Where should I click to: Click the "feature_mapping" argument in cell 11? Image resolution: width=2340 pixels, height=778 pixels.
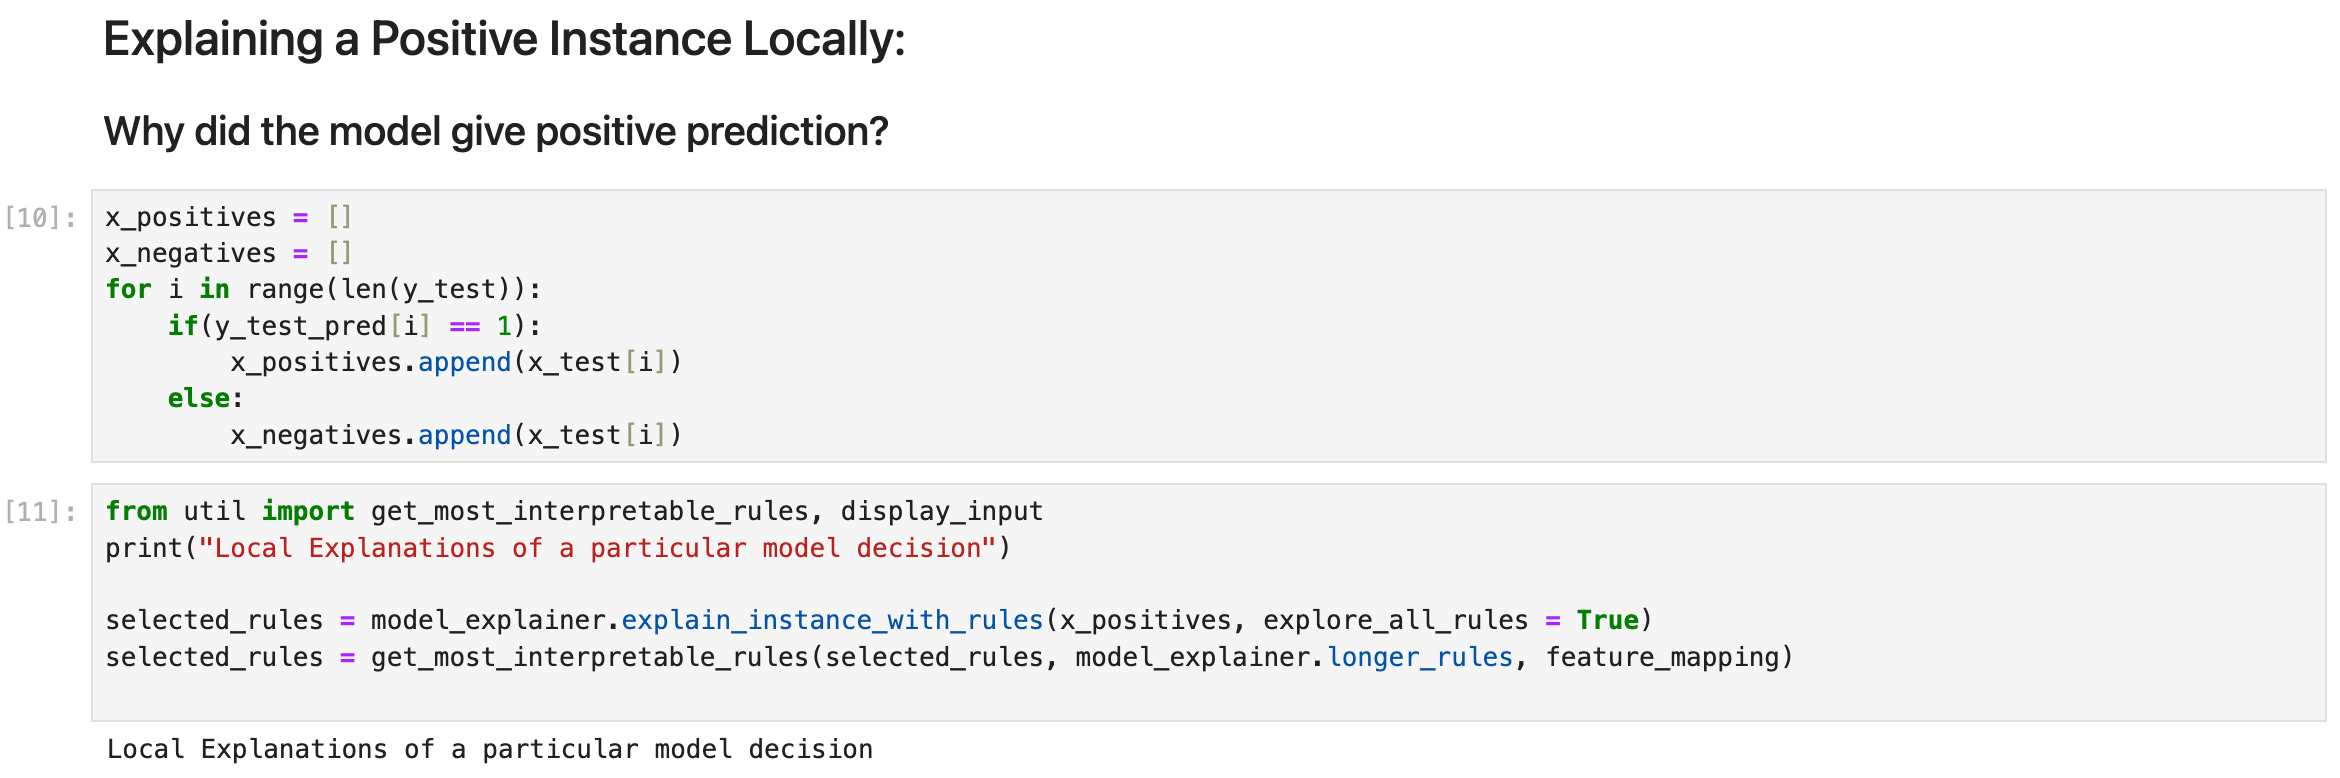[1662, 657]
